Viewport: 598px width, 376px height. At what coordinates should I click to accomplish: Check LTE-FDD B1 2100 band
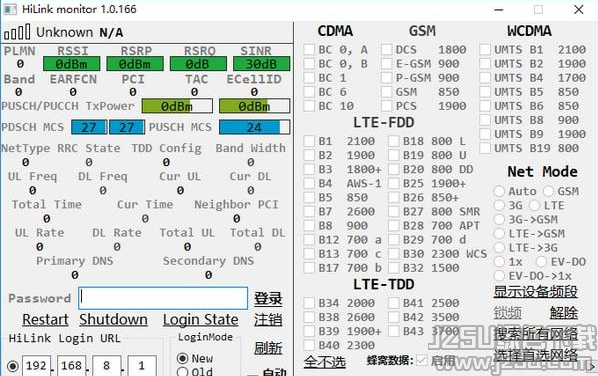point(309,141)
